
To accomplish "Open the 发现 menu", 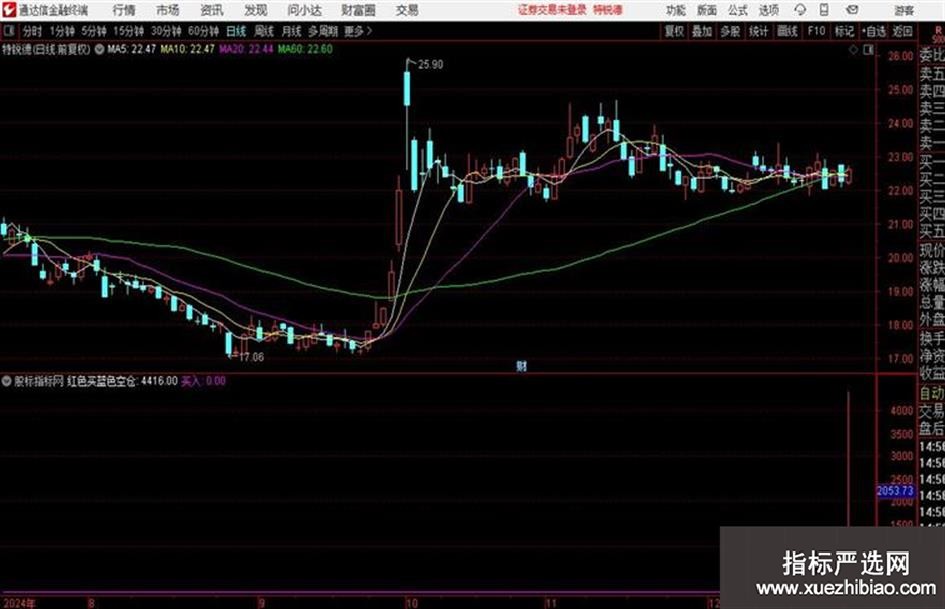I will point(256,10).
